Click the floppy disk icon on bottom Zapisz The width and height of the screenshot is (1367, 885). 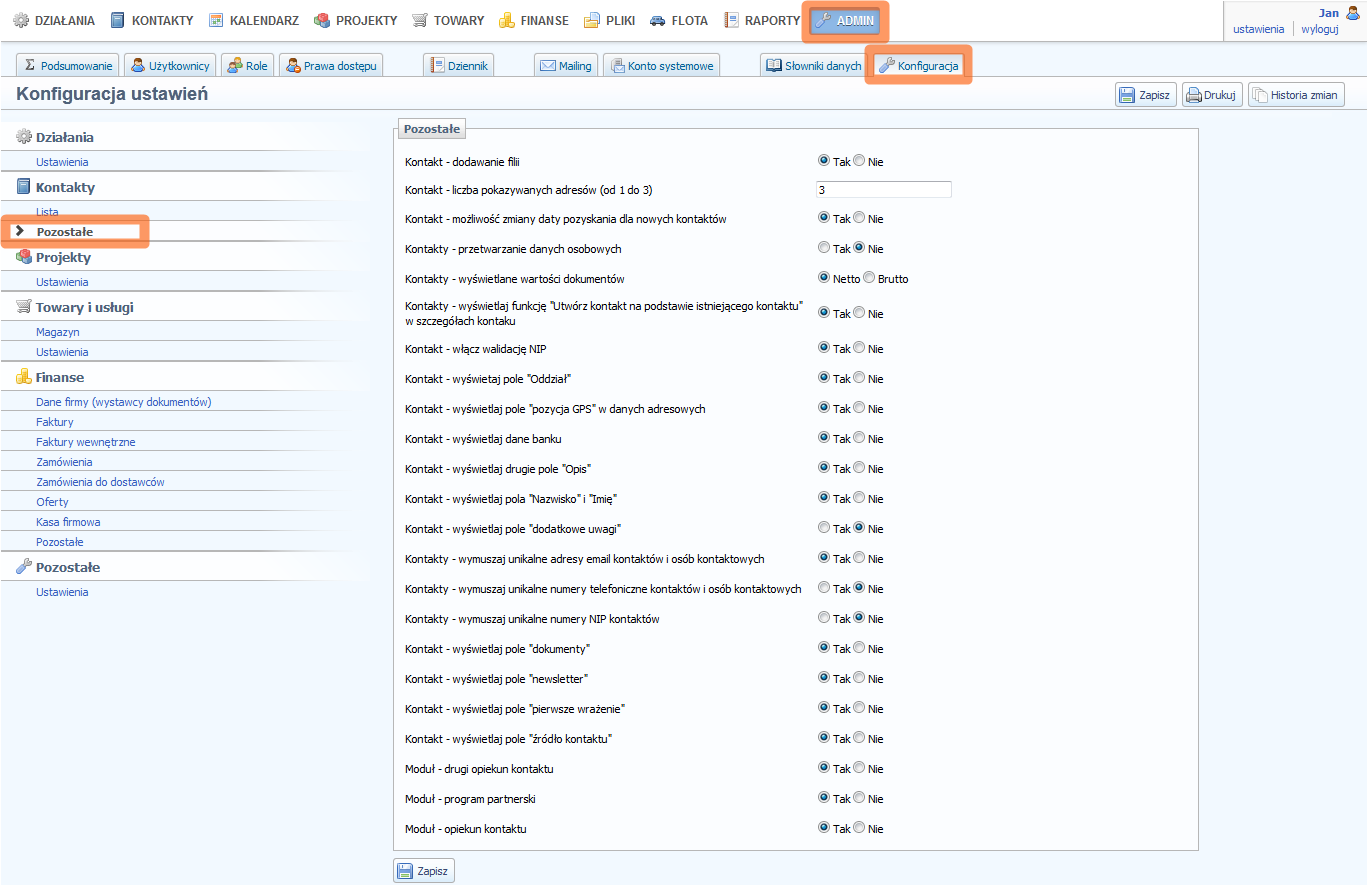click(405, 871)
